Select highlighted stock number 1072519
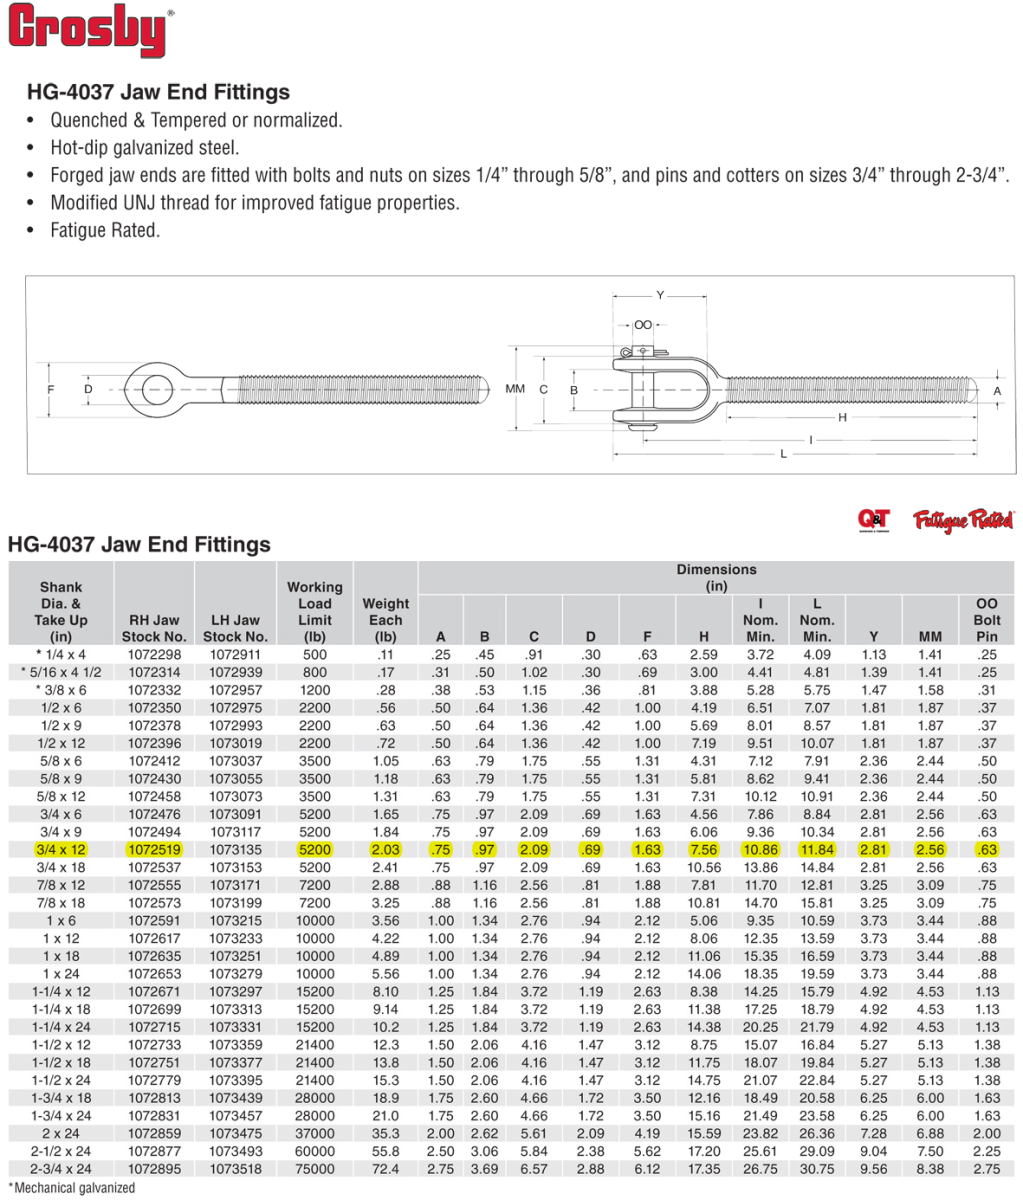The width and height of the screenshot is (1023, 1200). 154,849
